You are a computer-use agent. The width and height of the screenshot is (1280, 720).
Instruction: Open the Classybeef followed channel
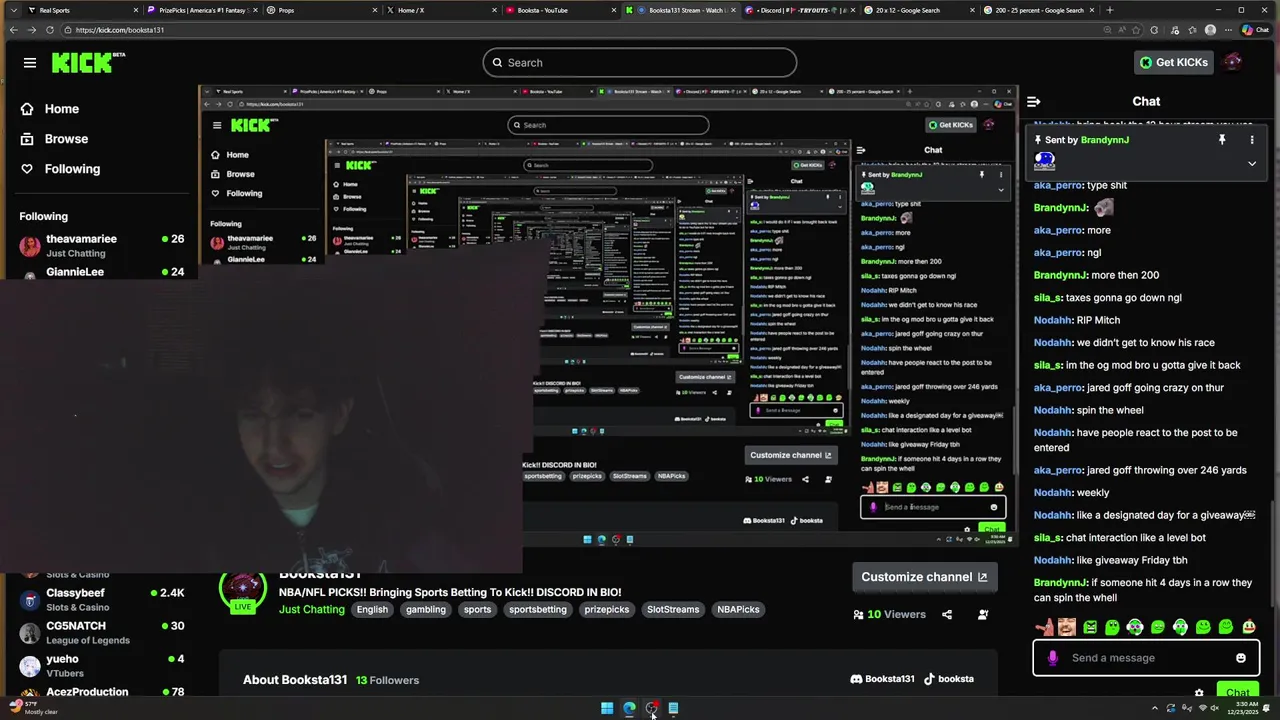click(100, 600)
